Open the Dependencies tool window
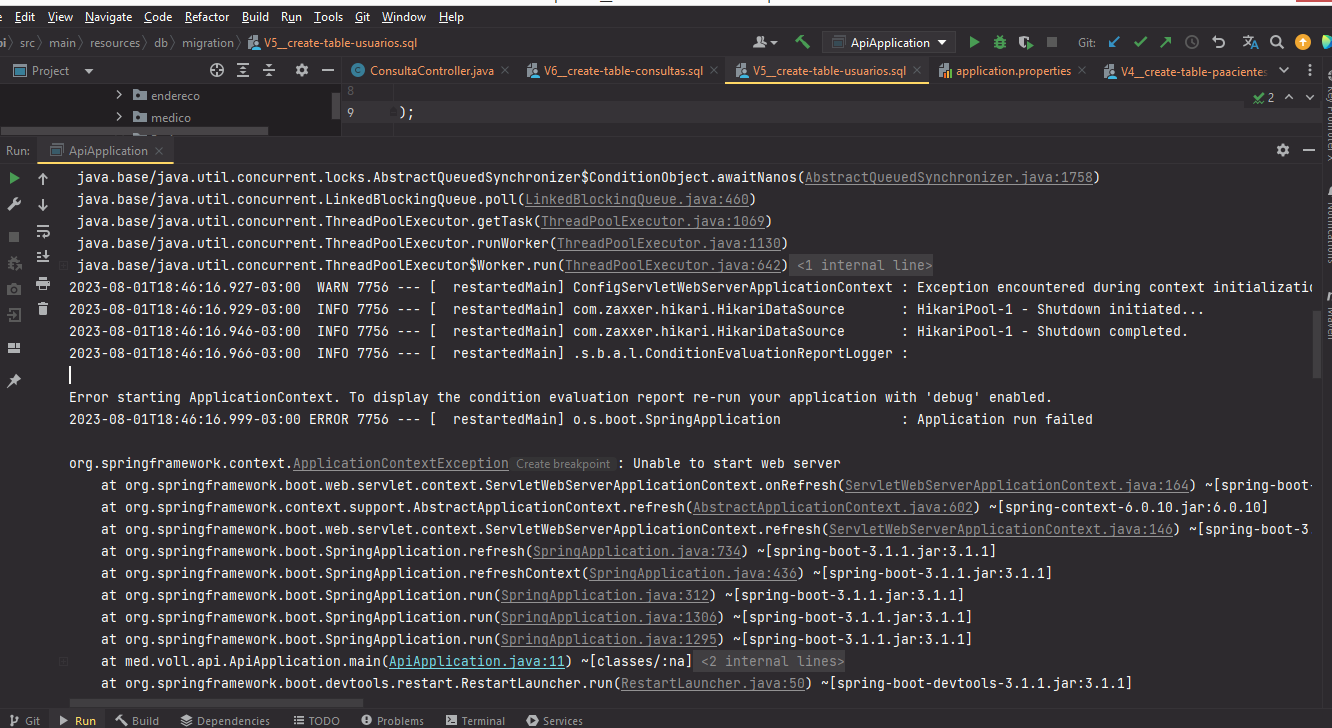The width and height of the screenshot is (1332, 728). coord(225,720)
